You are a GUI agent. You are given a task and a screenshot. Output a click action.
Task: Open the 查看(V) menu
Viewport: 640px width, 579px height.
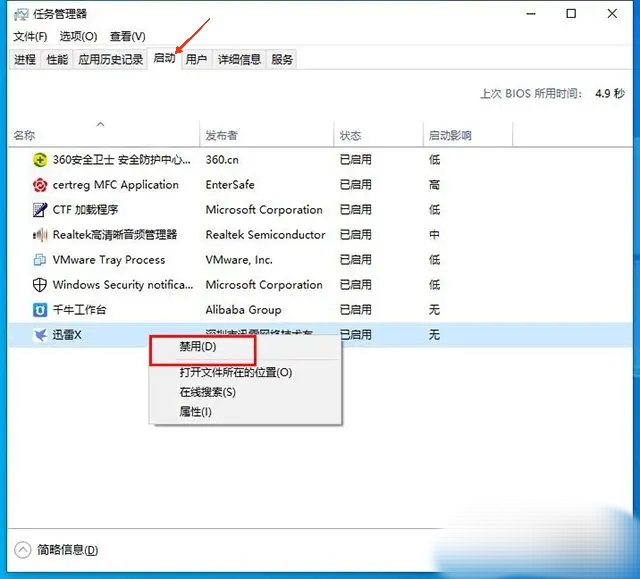127,37
